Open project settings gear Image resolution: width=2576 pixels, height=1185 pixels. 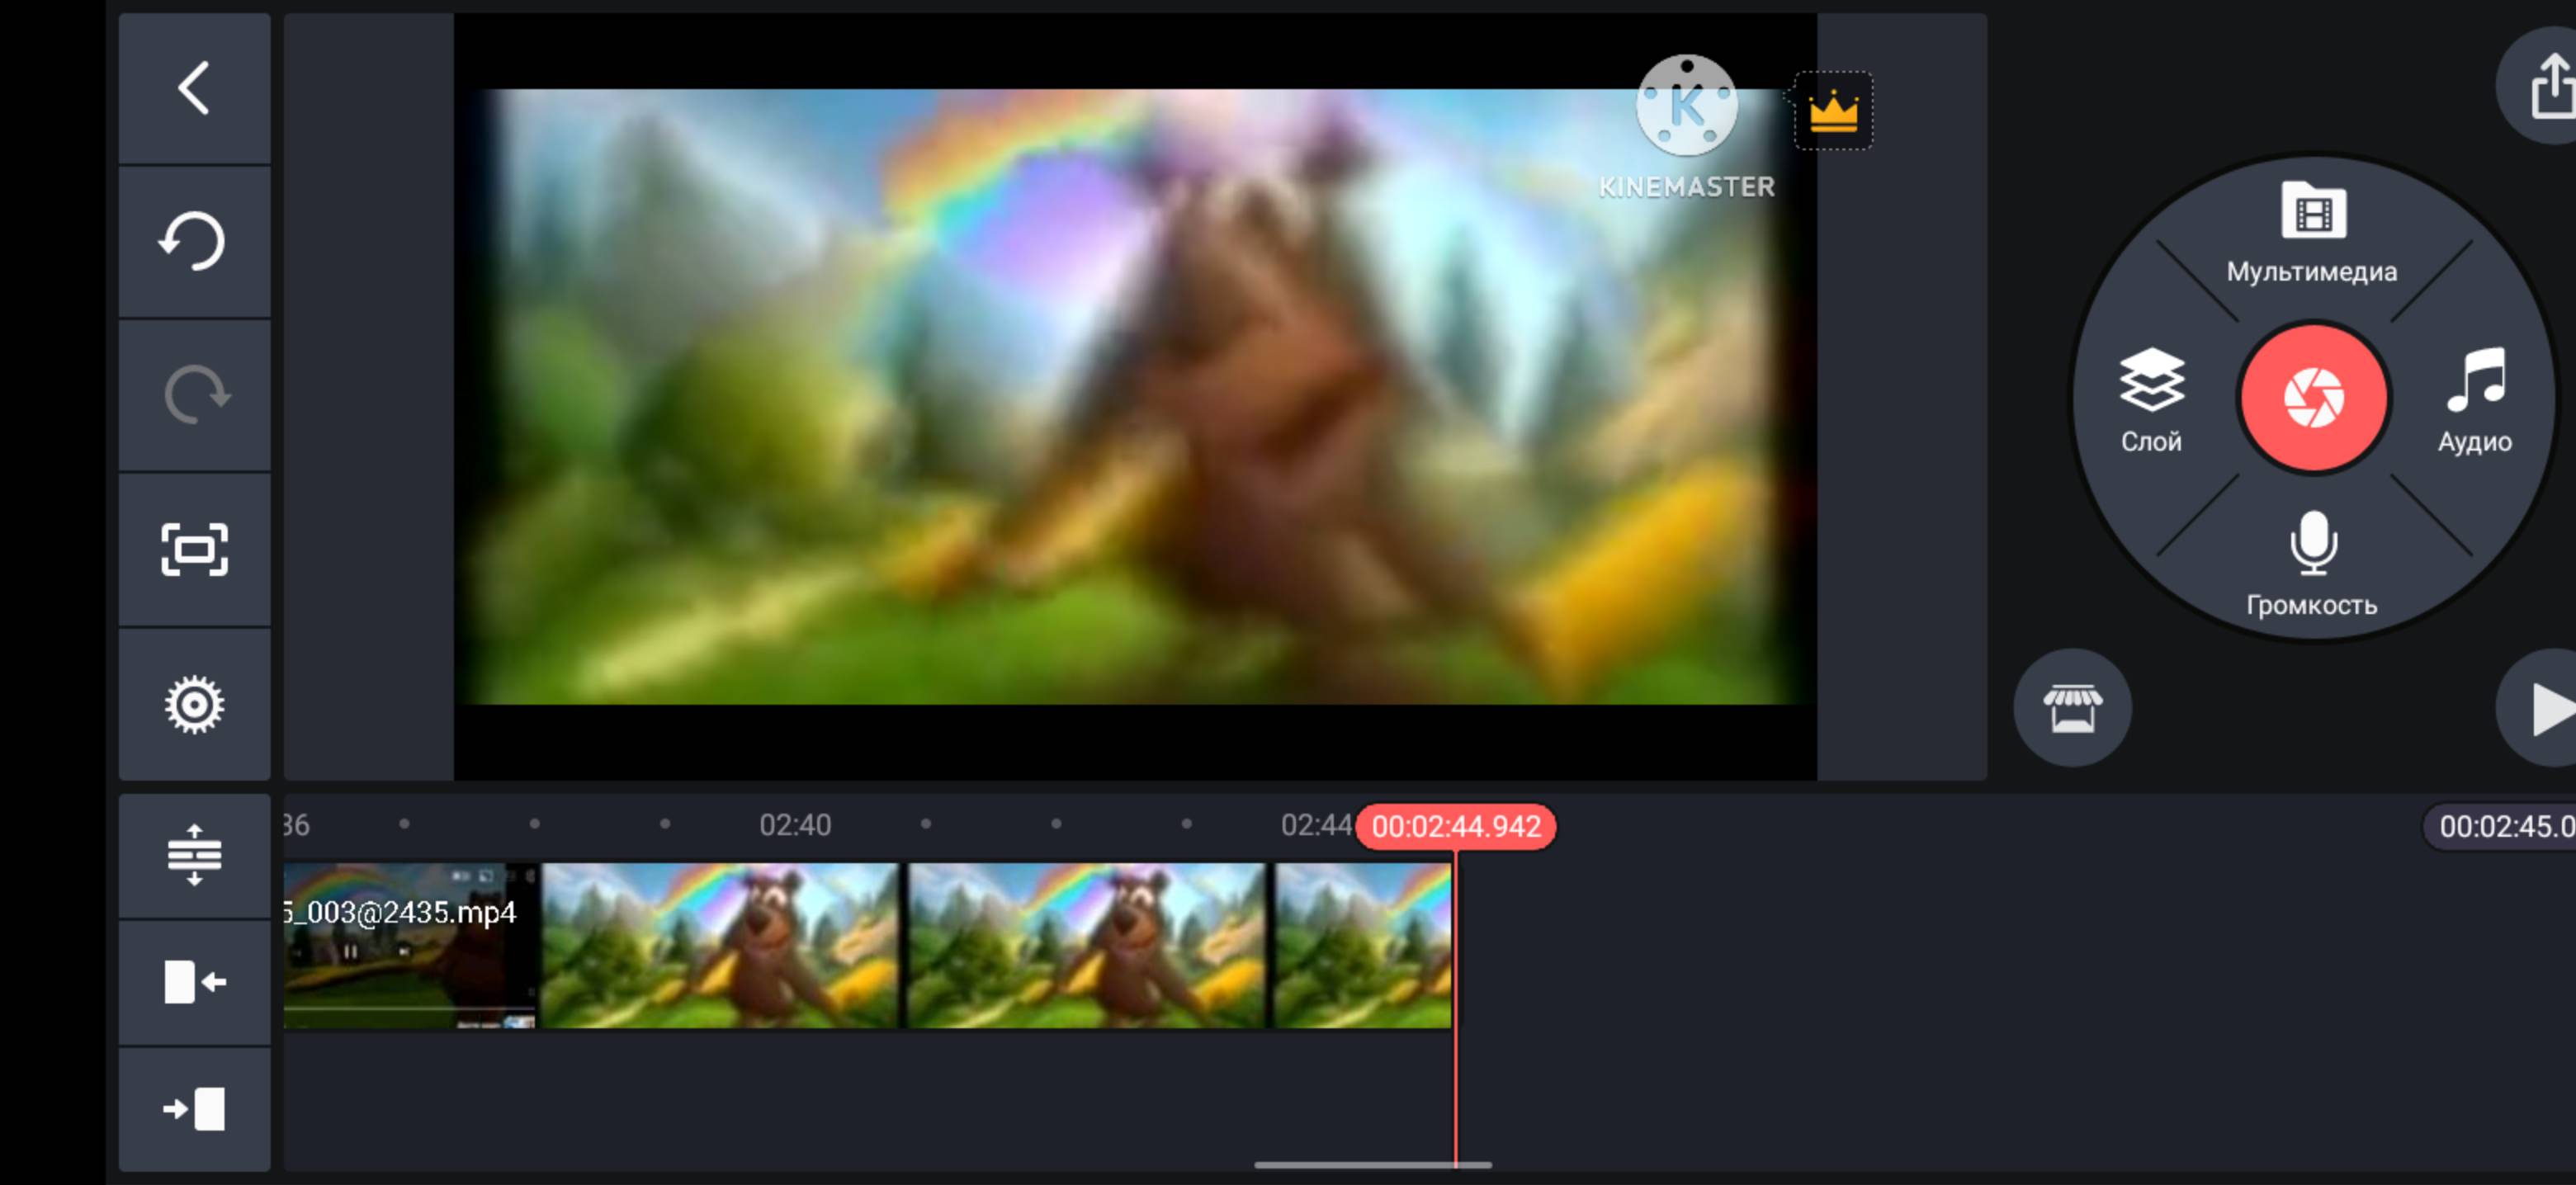point(194,705)
